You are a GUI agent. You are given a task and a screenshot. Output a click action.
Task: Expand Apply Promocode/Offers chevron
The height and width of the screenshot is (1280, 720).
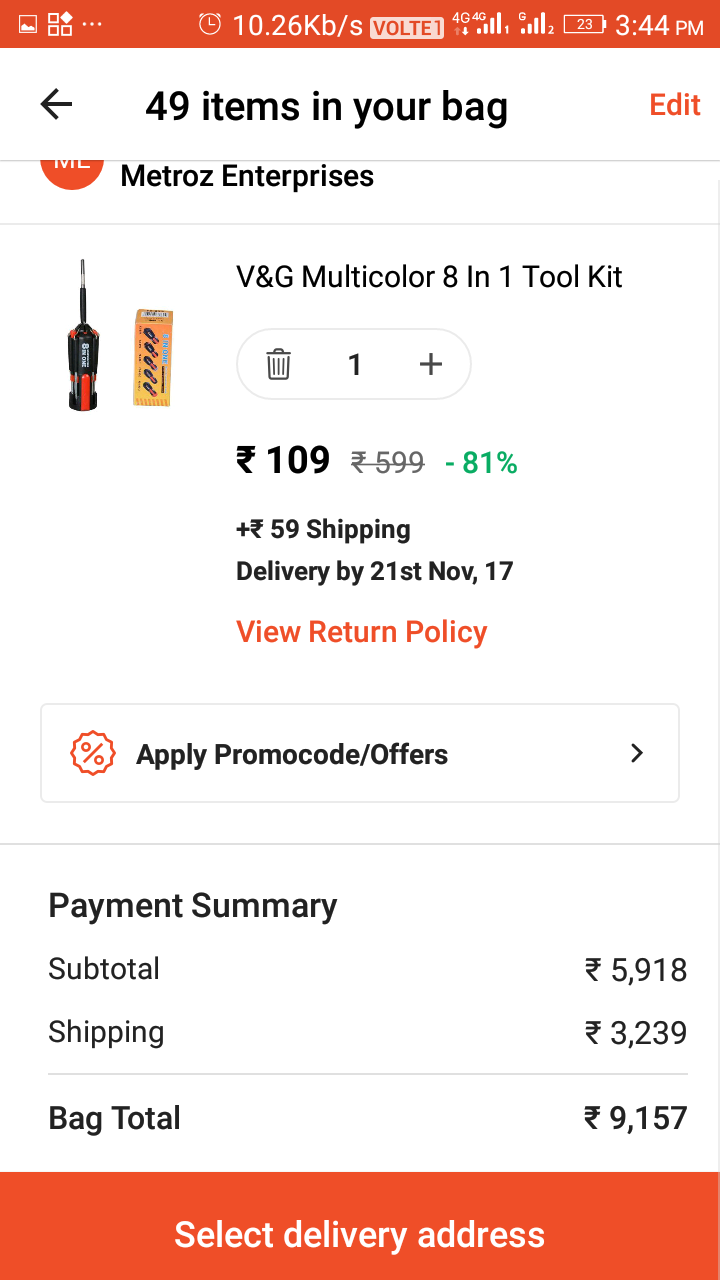tap(637, 754)
